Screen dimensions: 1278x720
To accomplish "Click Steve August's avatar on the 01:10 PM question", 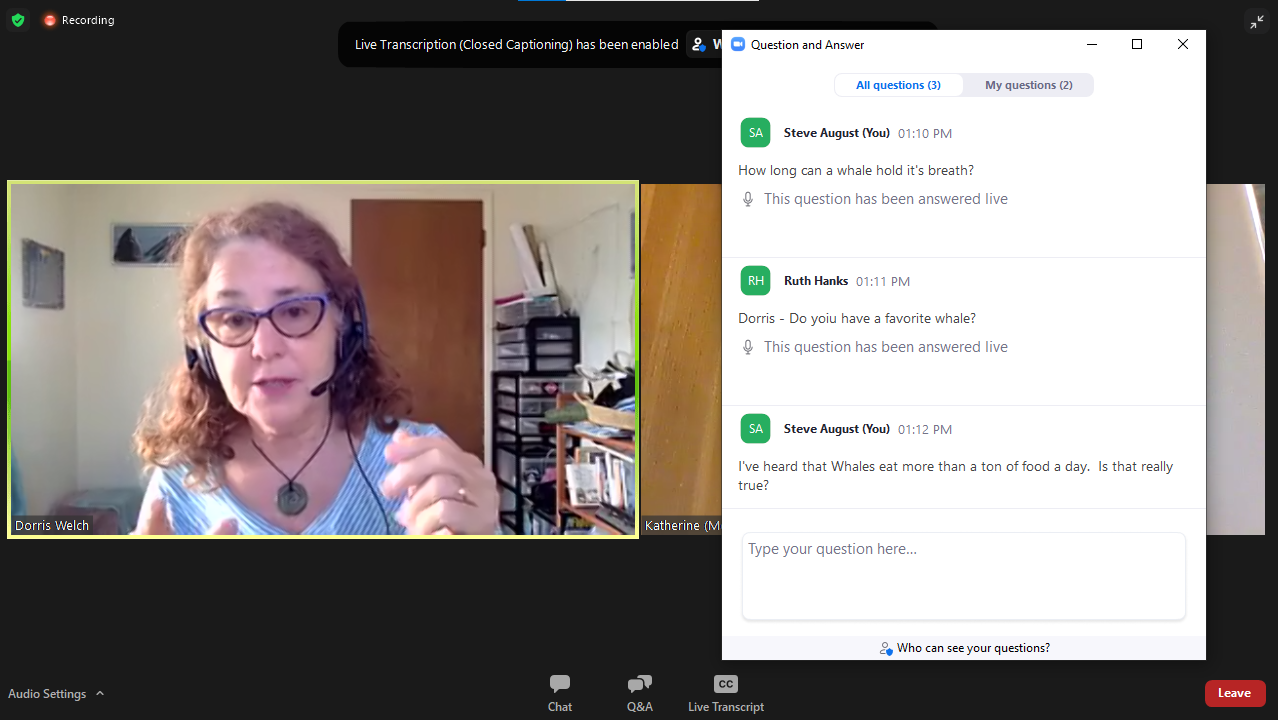I will point(755,133).
